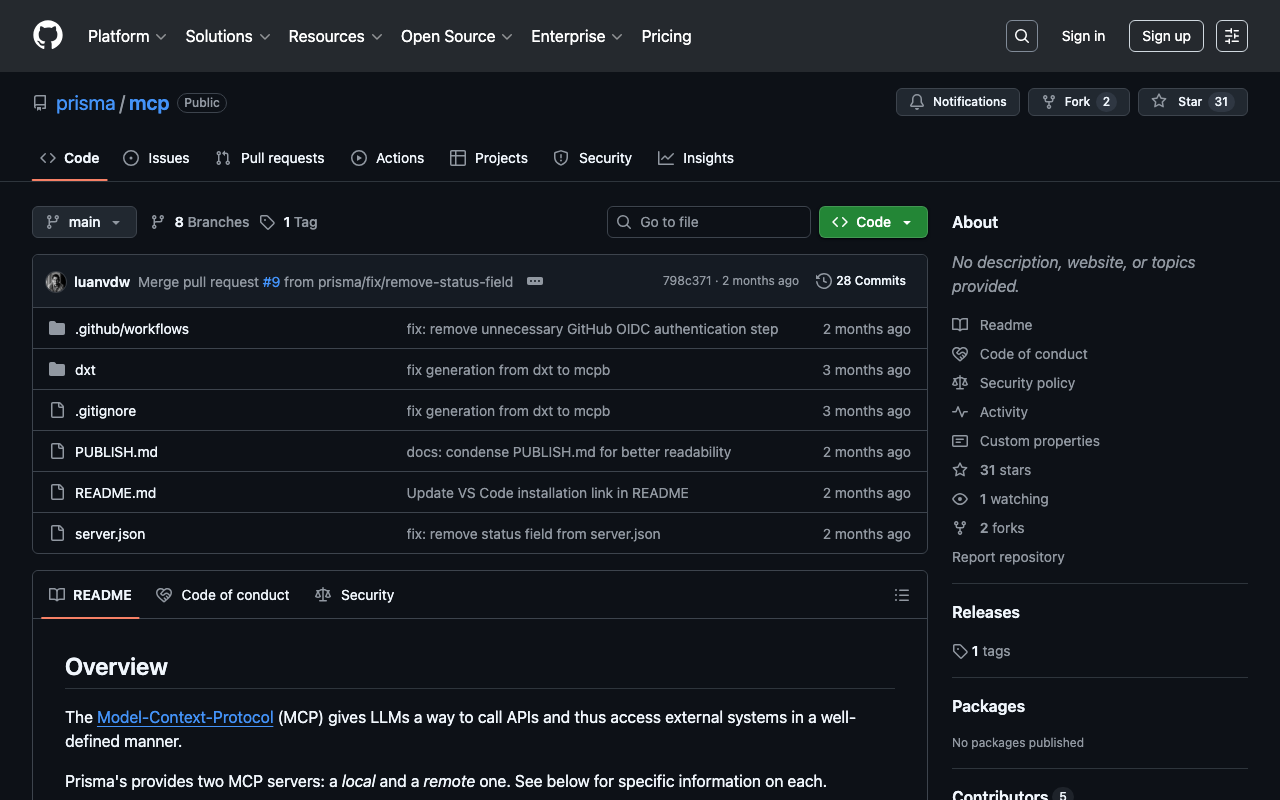Open the .github/workflows folder
Viewport: 1280px width, 800px height.
pyautogui.click(x=132, y=329)
